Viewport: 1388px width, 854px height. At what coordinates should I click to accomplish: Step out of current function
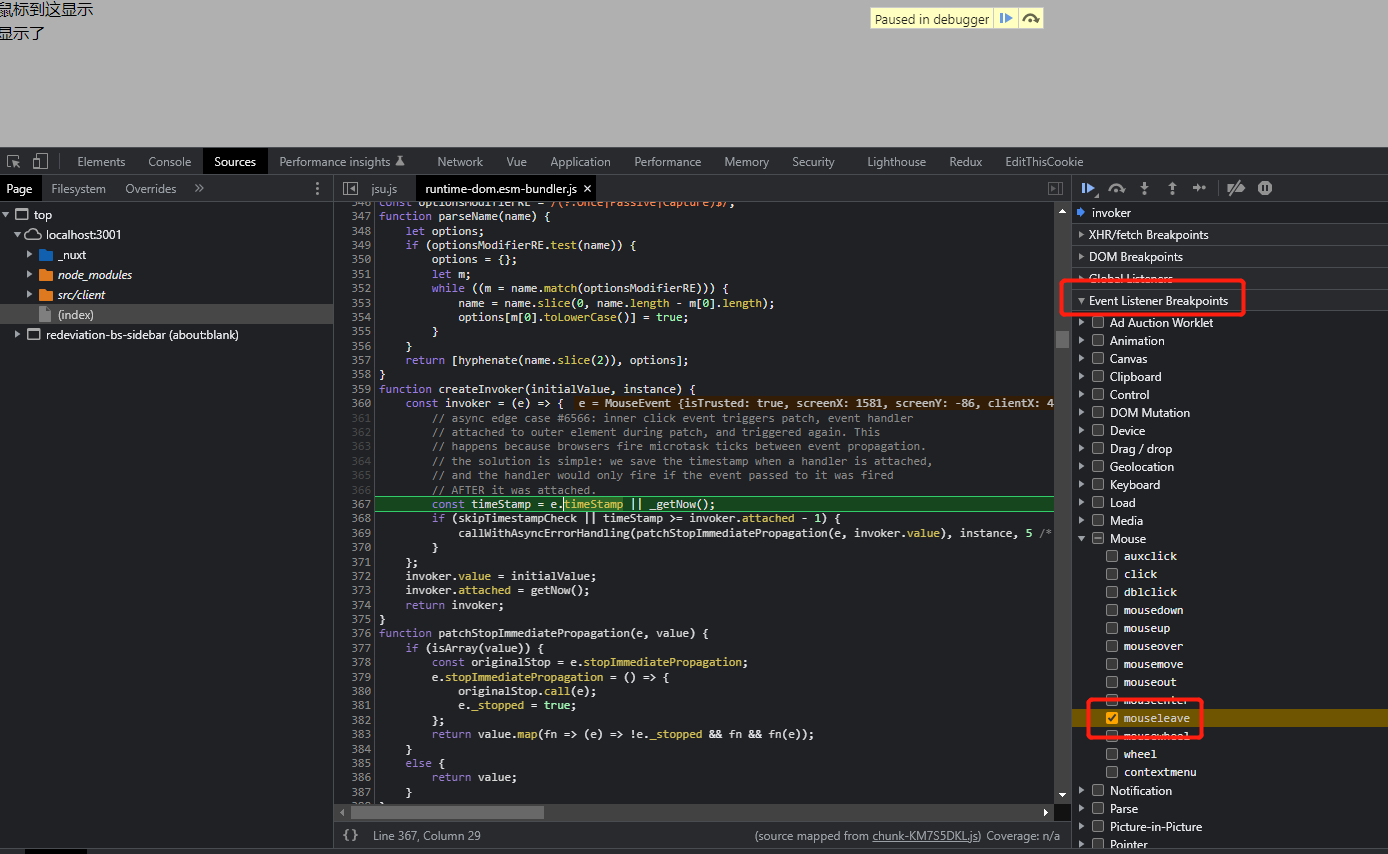coord(1172,188)
